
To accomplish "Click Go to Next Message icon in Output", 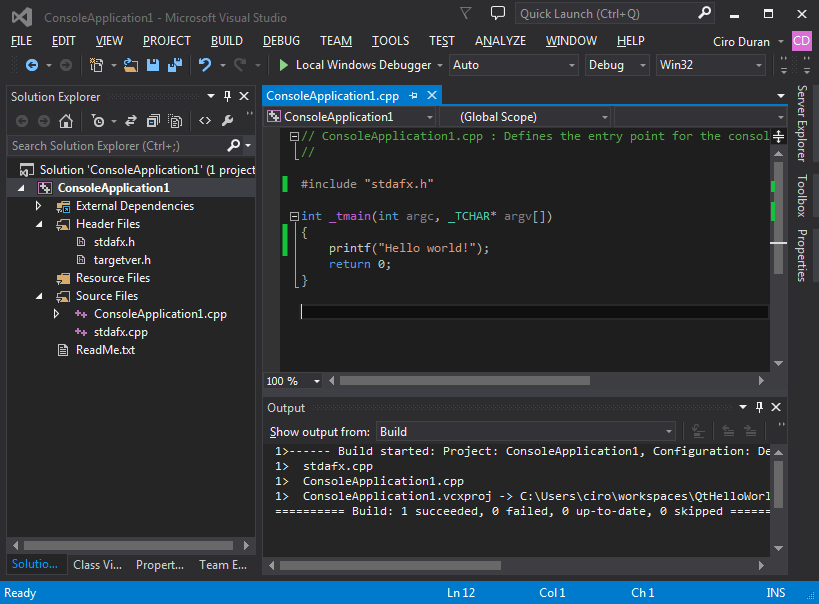I will click(x=750, y=432).
